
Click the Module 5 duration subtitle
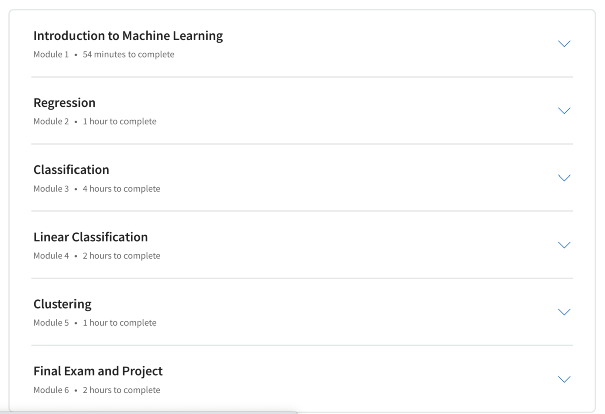point(120,323)
